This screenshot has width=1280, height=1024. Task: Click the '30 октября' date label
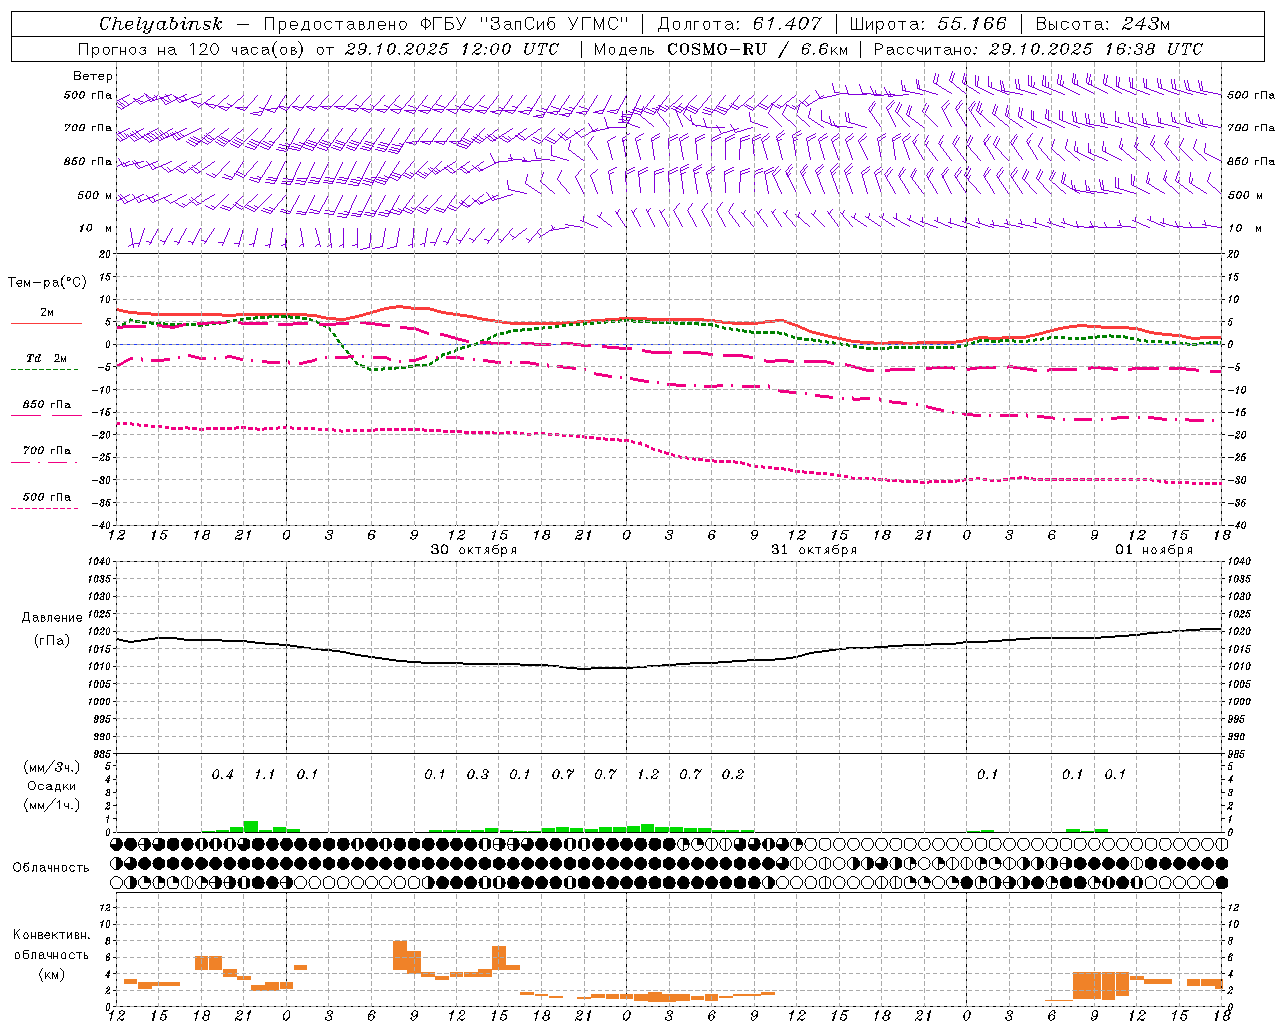pyautogui.click(x=474, y=550)
